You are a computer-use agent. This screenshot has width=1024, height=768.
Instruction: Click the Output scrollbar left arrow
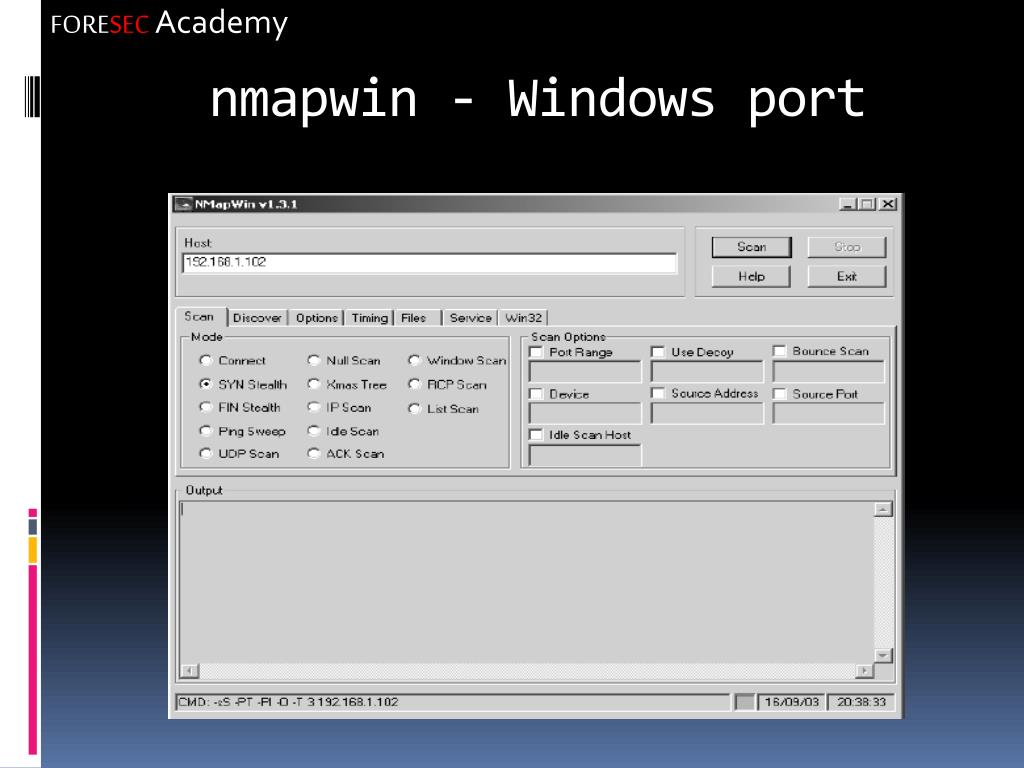pos(189,671)
